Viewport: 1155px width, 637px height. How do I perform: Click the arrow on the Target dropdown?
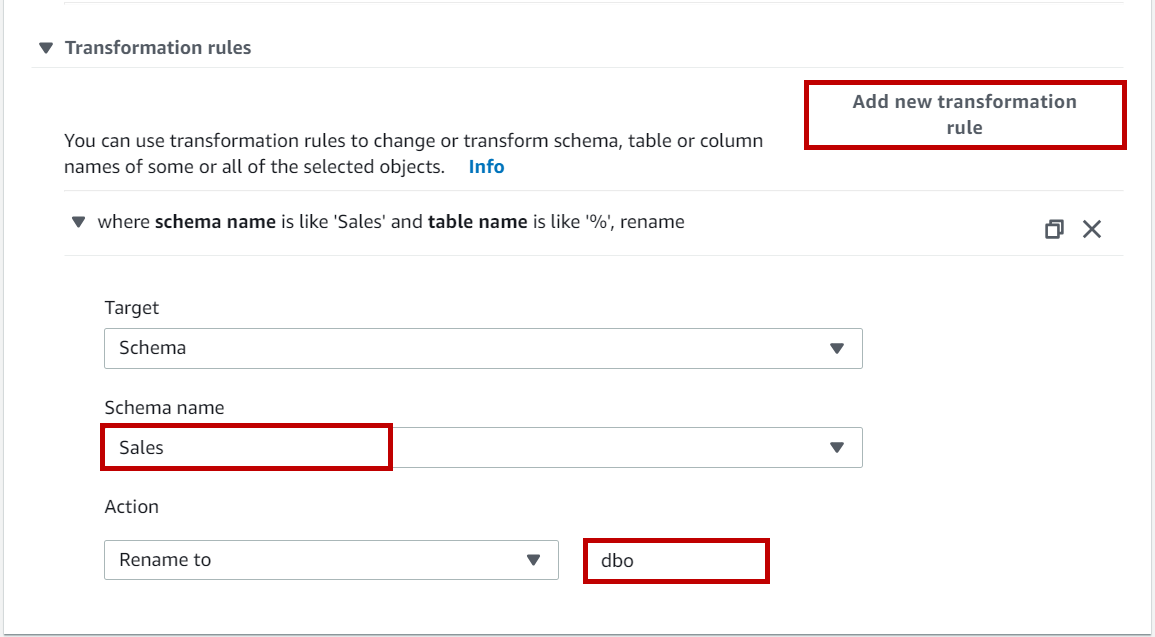pyautogui.click(x=837, y=348)
